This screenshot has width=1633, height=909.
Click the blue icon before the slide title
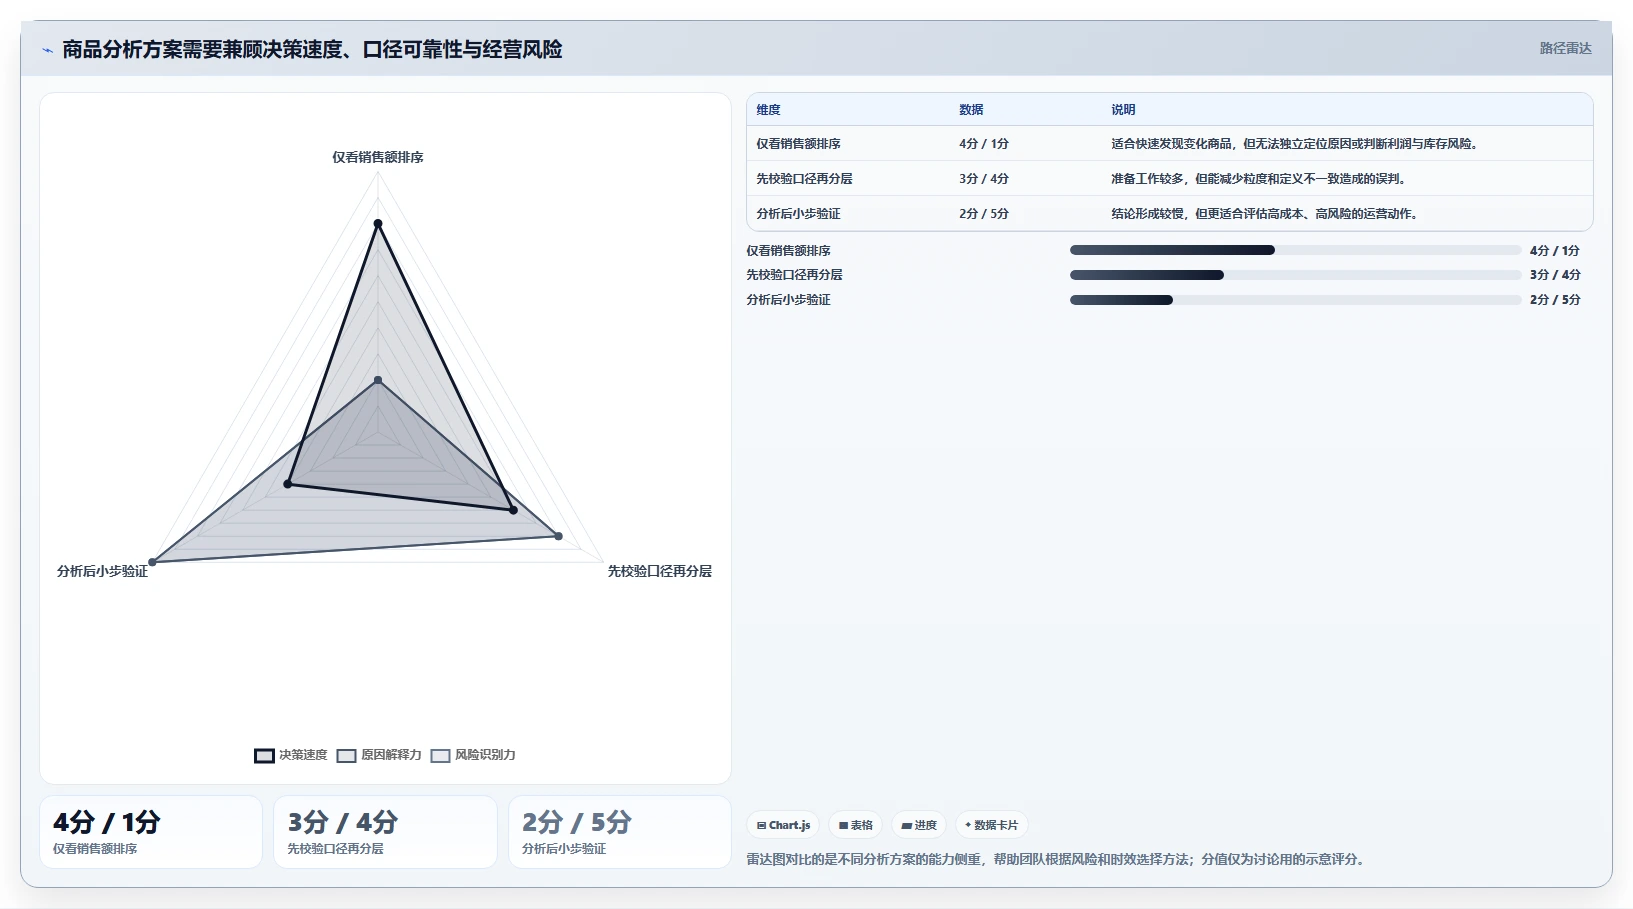pyautogui.click(x=47, y=50)
